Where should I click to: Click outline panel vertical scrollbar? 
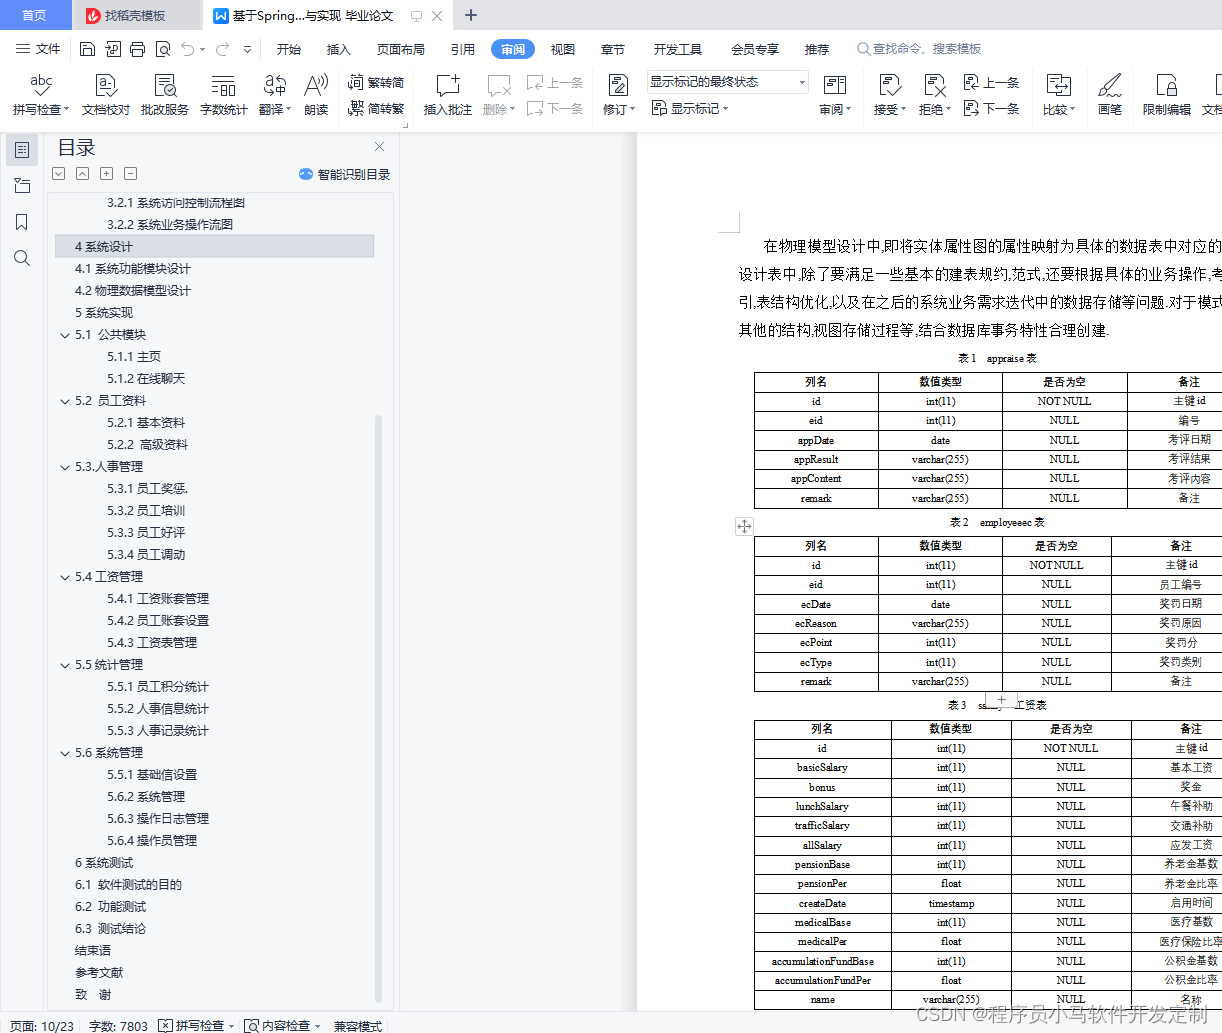pyautogui.click(x=378, y=707)
